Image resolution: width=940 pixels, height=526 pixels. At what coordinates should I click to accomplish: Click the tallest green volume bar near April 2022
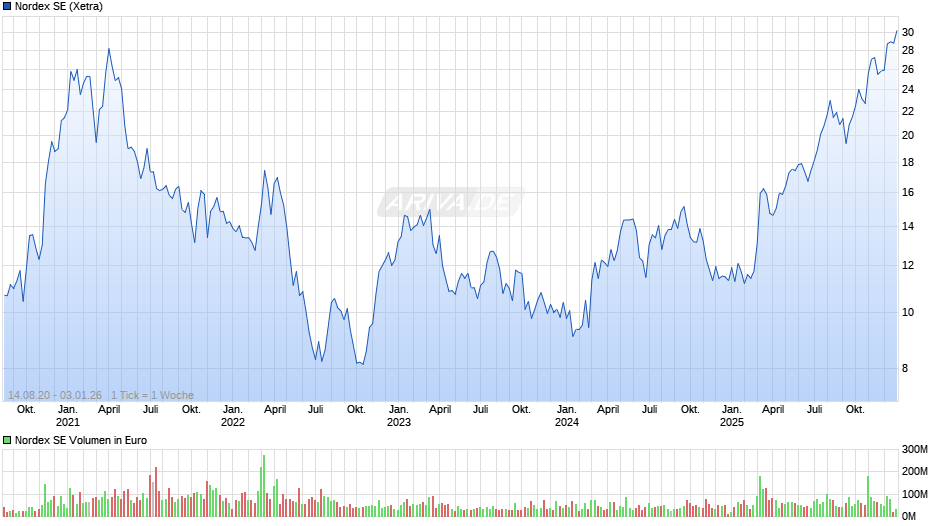click(263, 486)
